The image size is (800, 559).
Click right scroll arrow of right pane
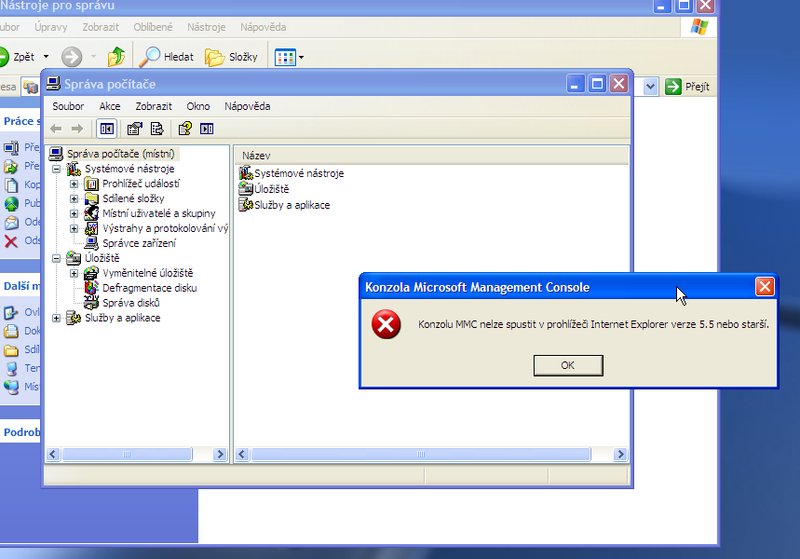[x=620, y=454]
